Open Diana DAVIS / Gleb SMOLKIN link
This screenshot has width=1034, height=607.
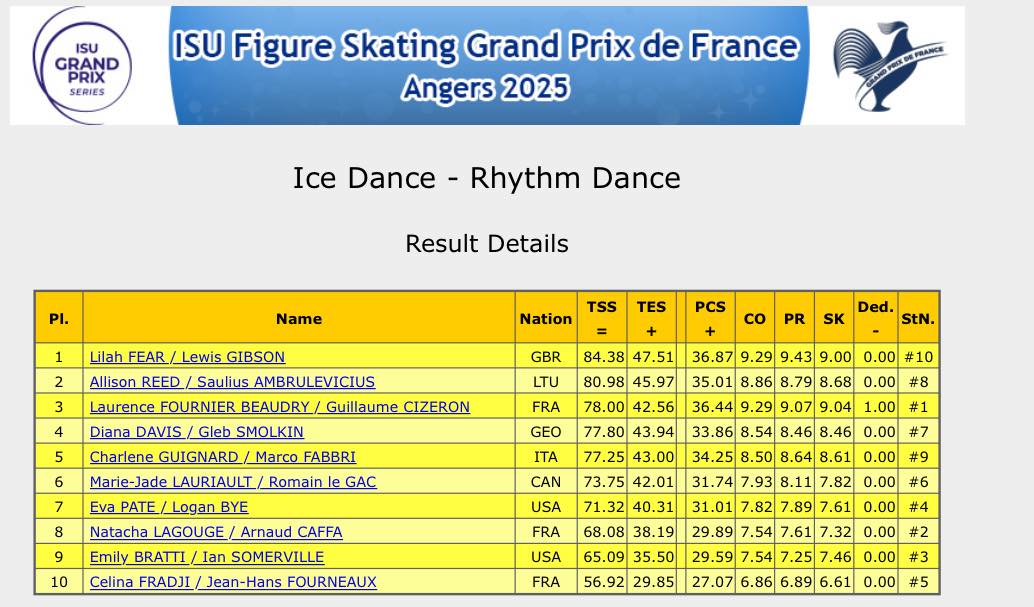[196, 432]
